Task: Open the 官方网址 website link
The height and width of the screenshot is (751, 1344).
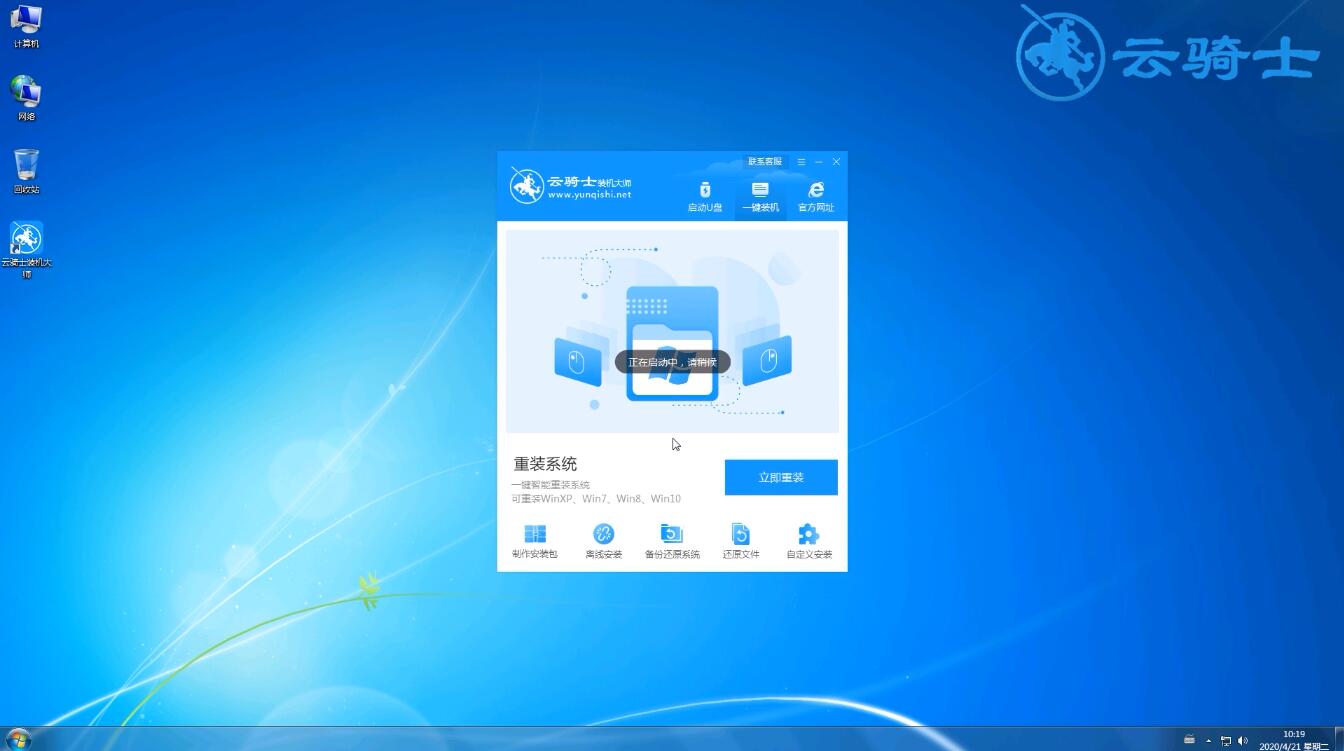Action: 816,197
